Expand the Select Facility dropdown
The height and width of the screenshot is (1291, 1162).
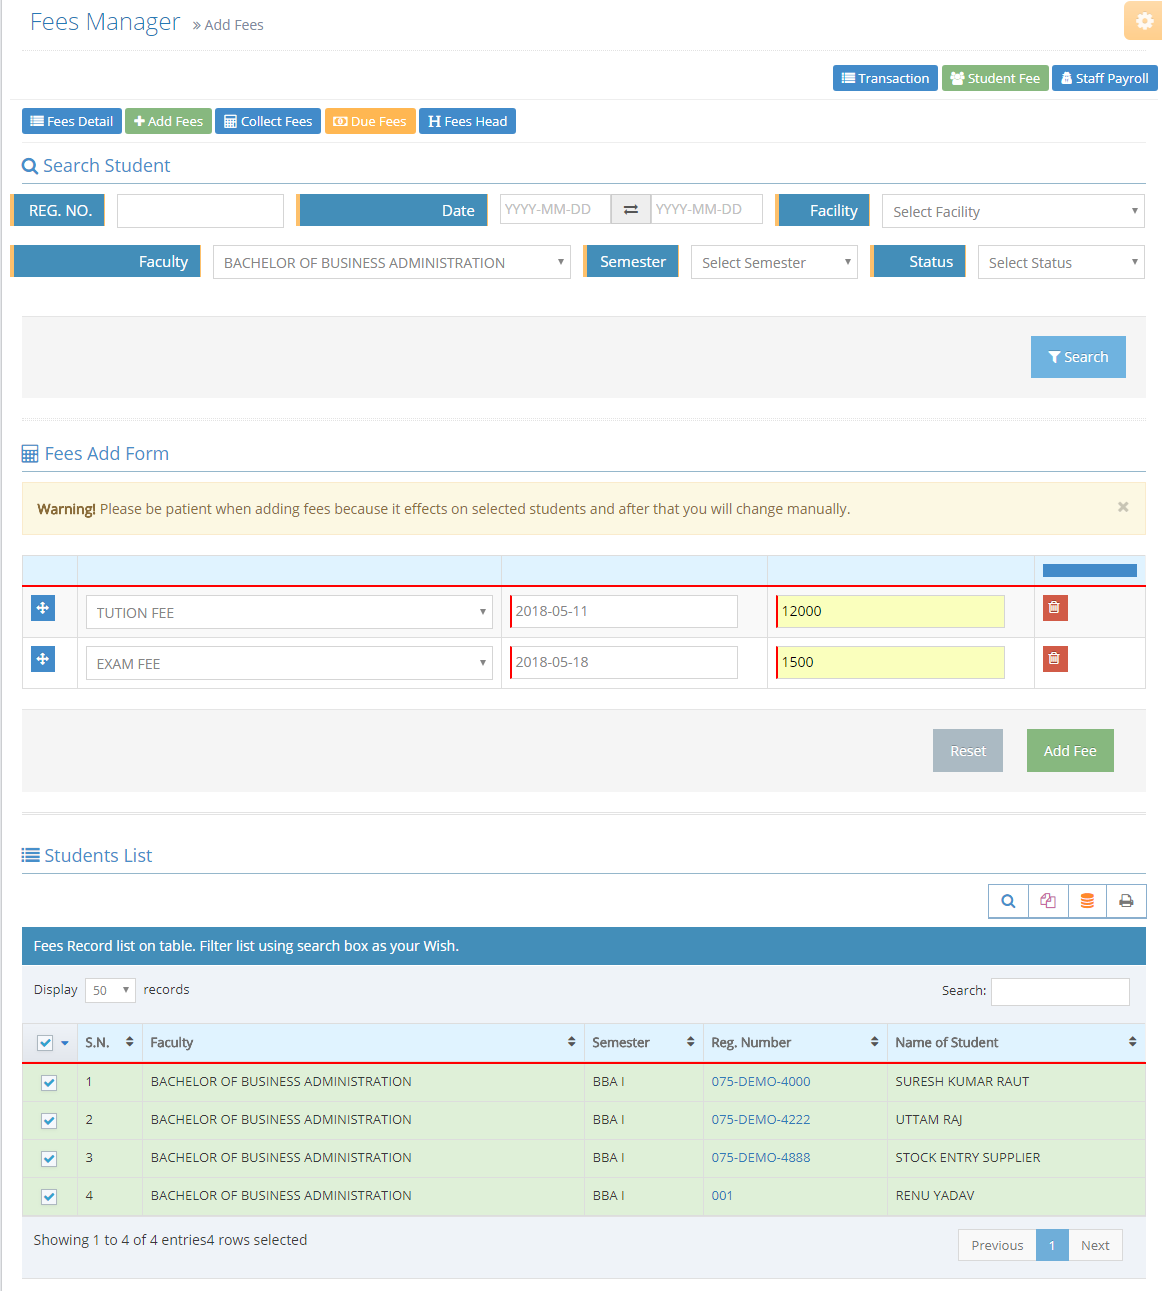coord(1012,212)
